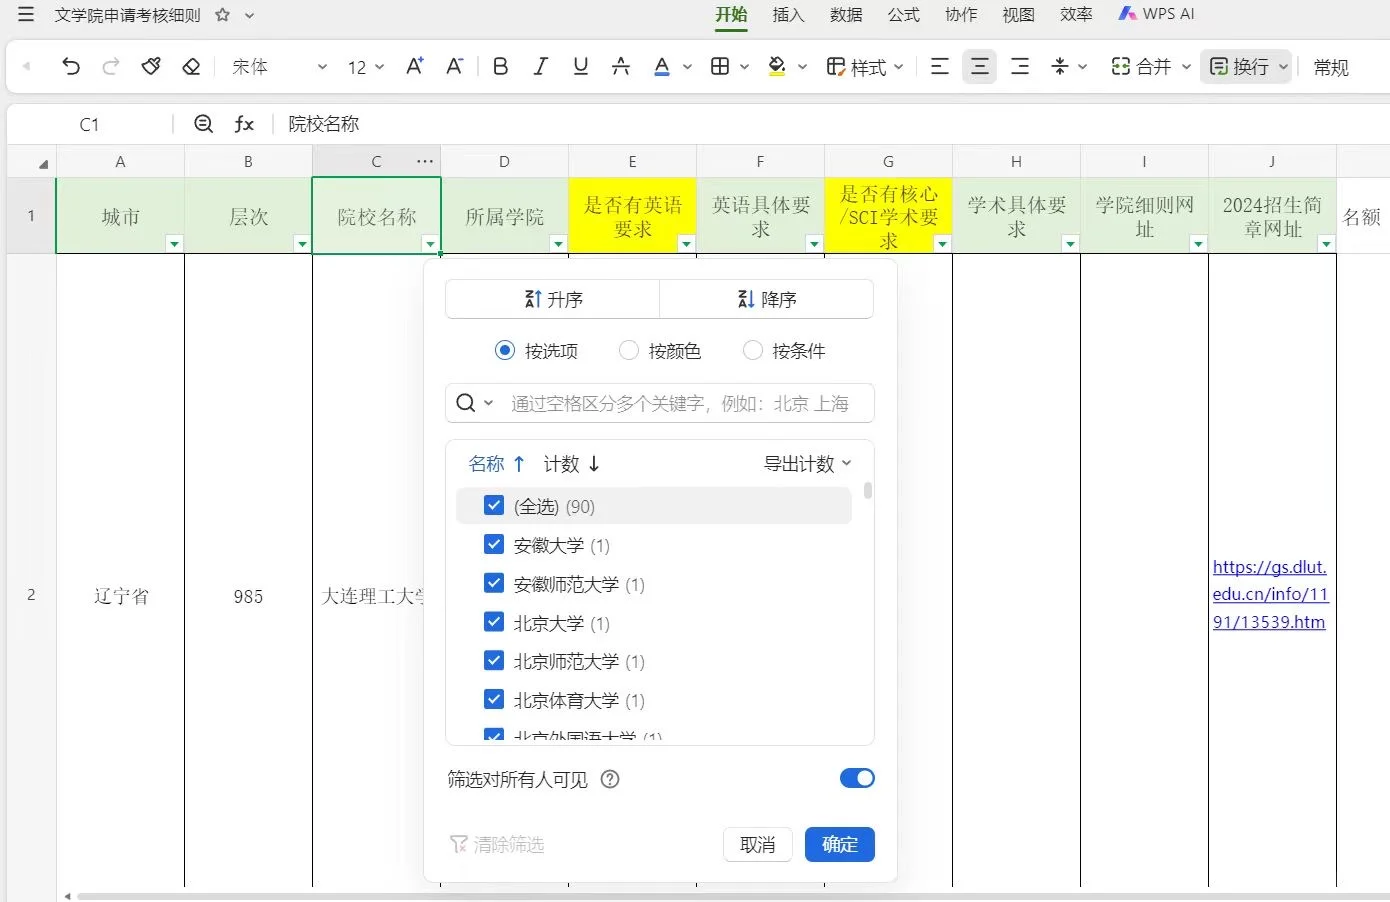The height and width of the screenshot is (902, 1390).
Task: Open filter dropdown on 城市 column
Action: [x=174, y=244]
